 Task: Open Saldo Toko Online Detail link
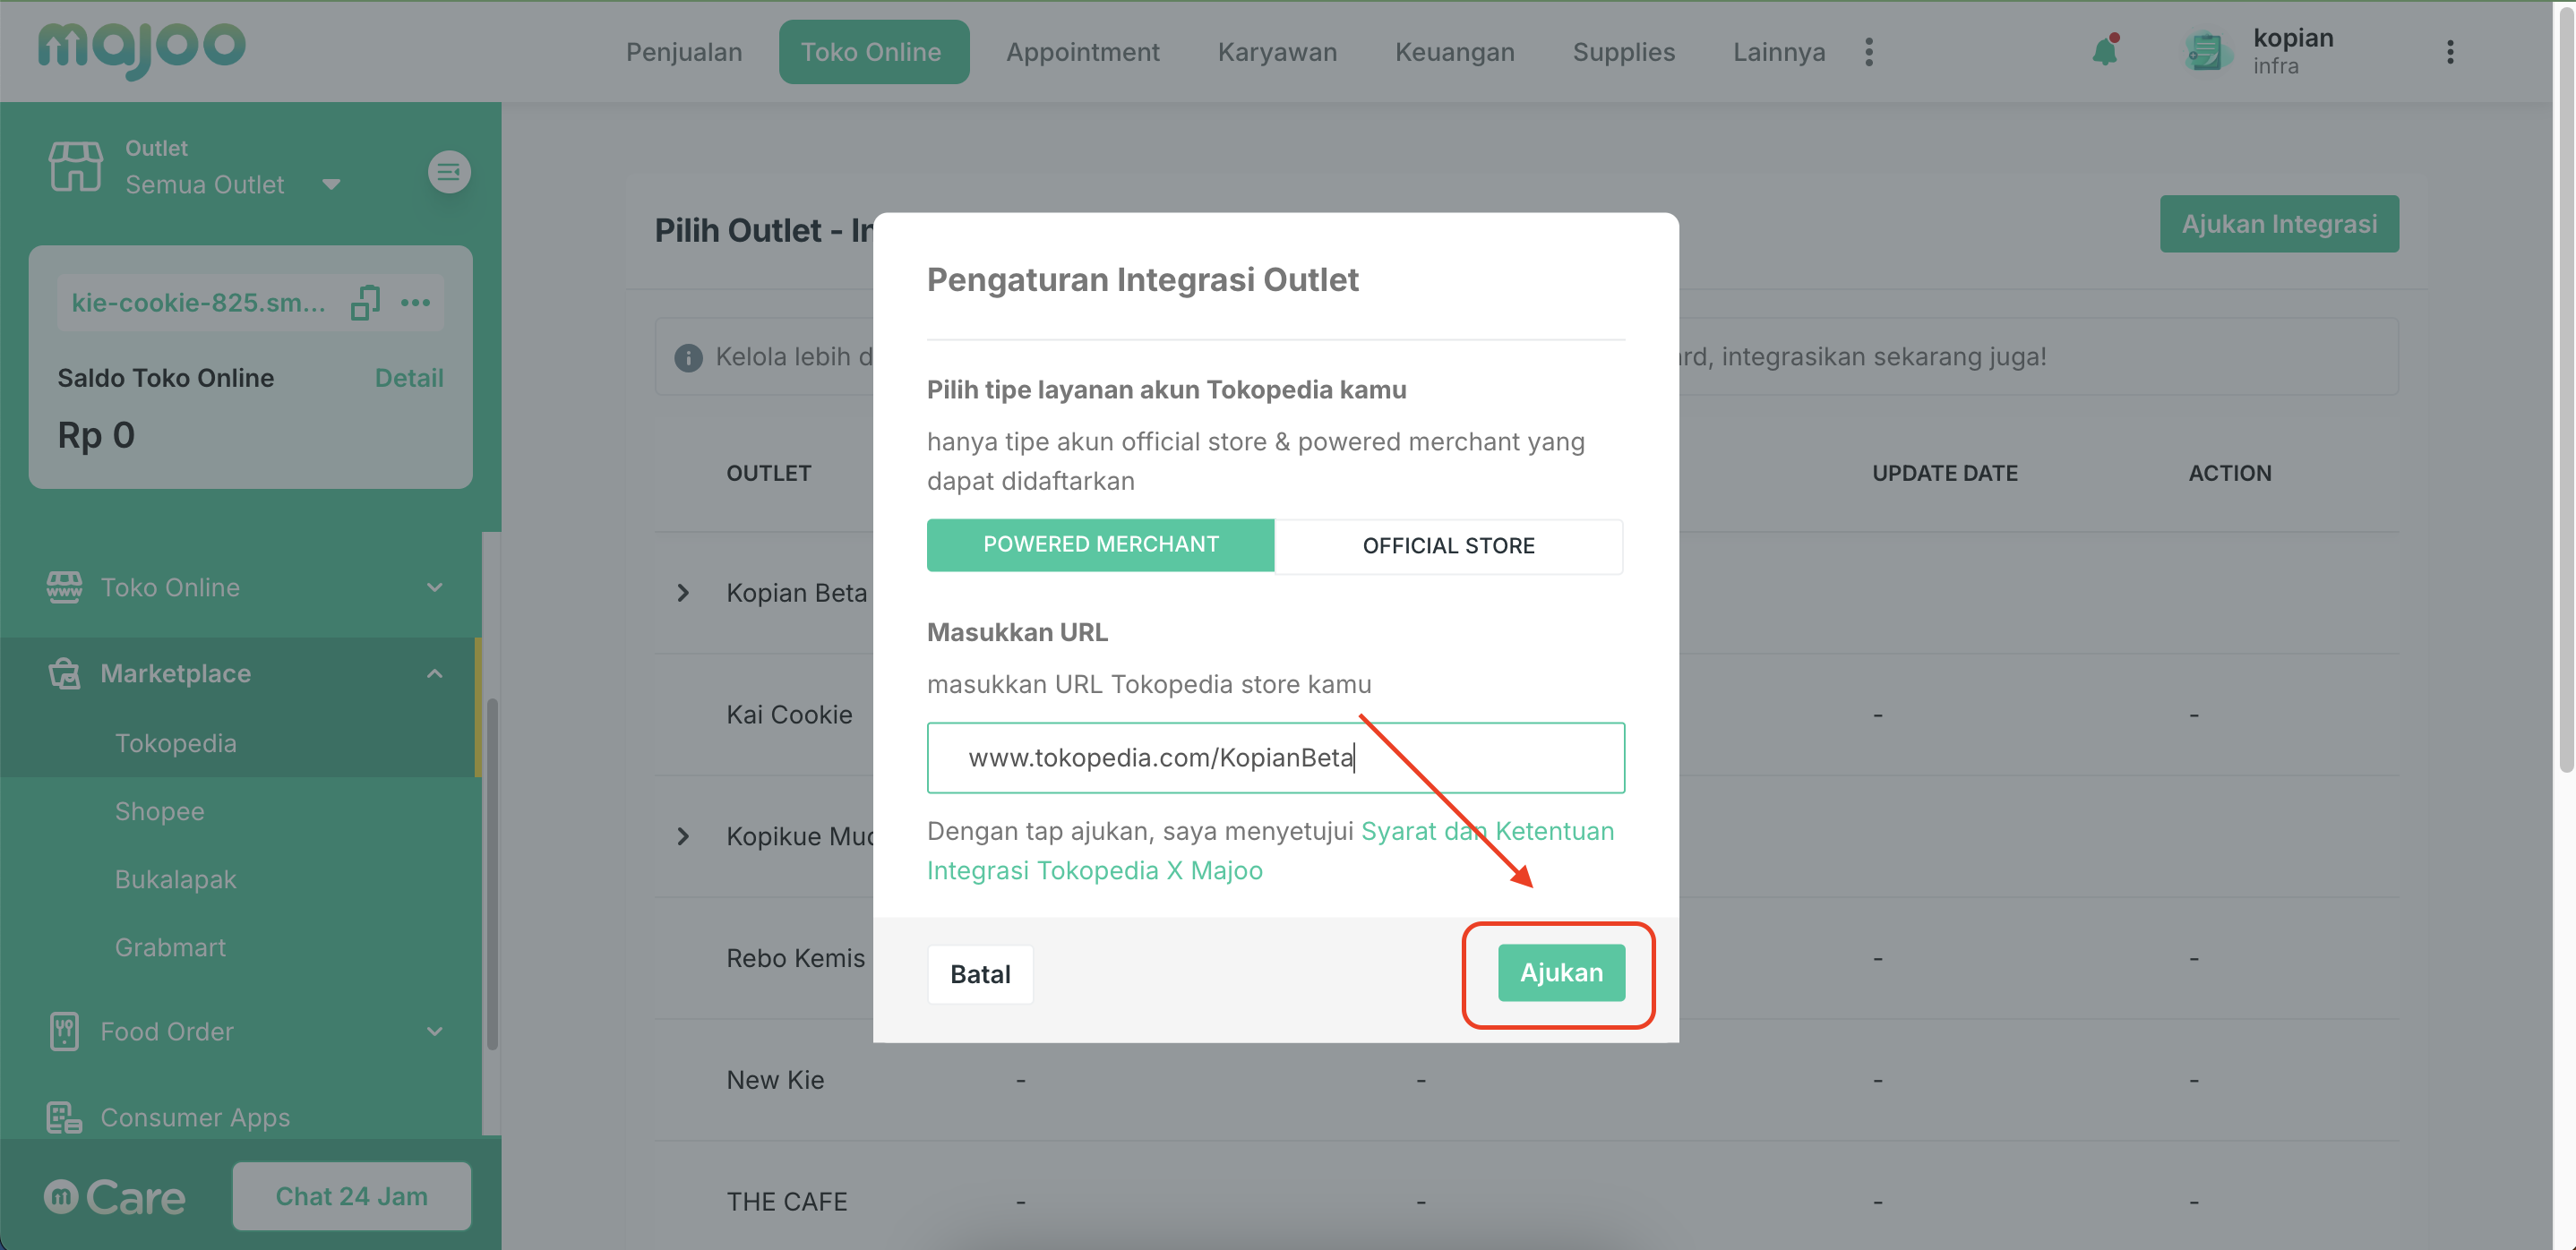point(409,378)
